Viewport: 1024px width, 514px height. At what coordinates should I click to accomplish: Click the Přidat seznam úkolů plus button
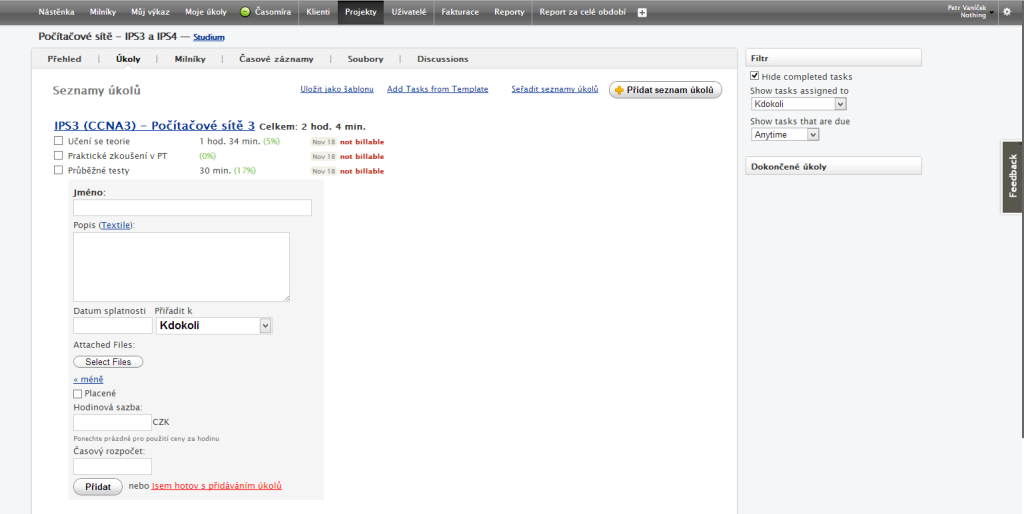click(665, 90)
